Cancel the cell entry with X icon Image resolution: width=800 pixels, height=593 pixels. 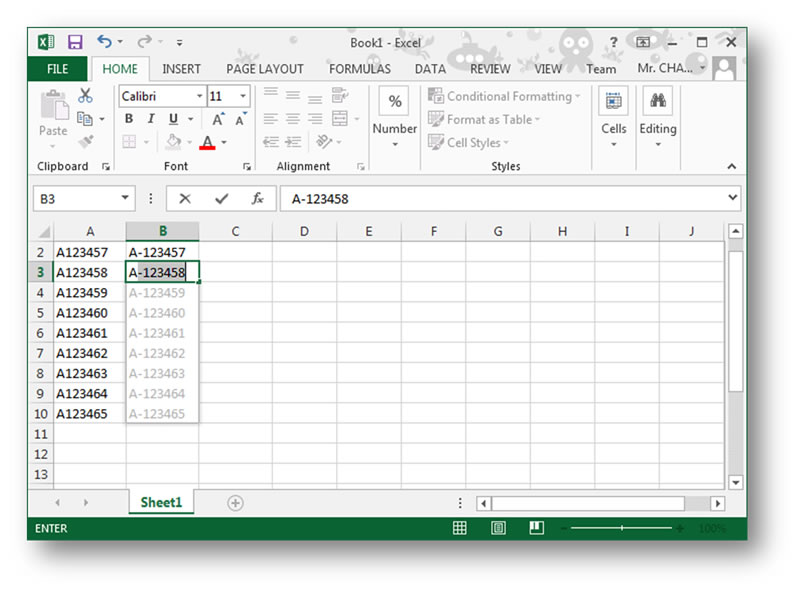(185, 199)
